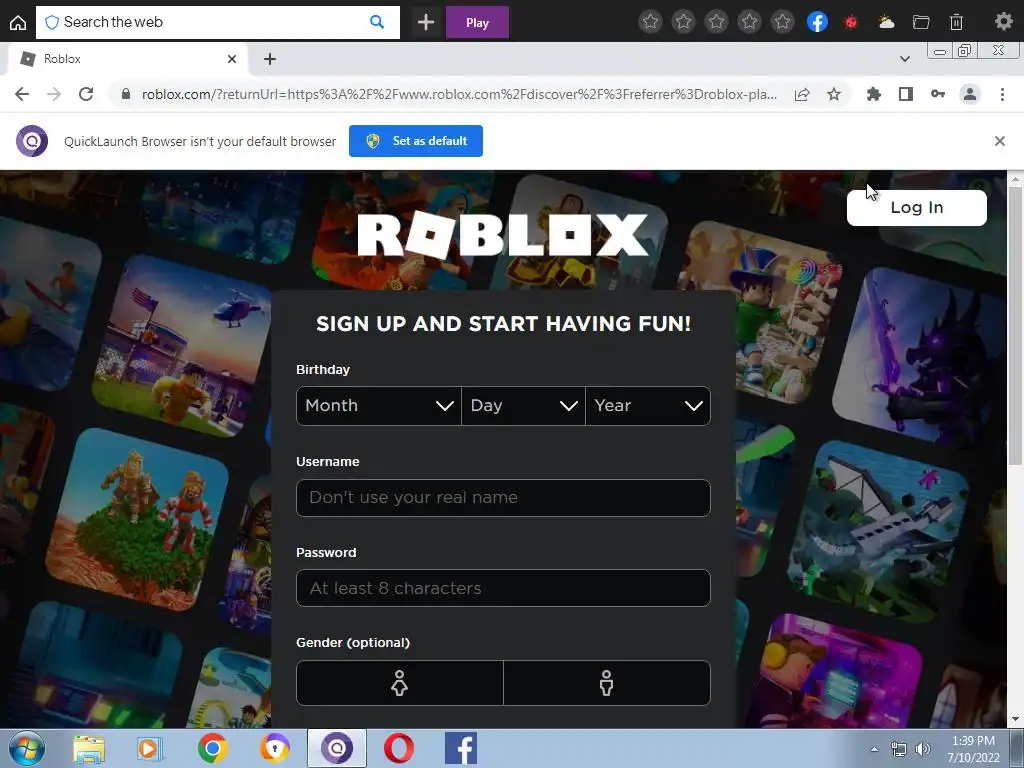
Task: Expand the tab search chevron
Action: pyautogui.click(x=904, y=59)
